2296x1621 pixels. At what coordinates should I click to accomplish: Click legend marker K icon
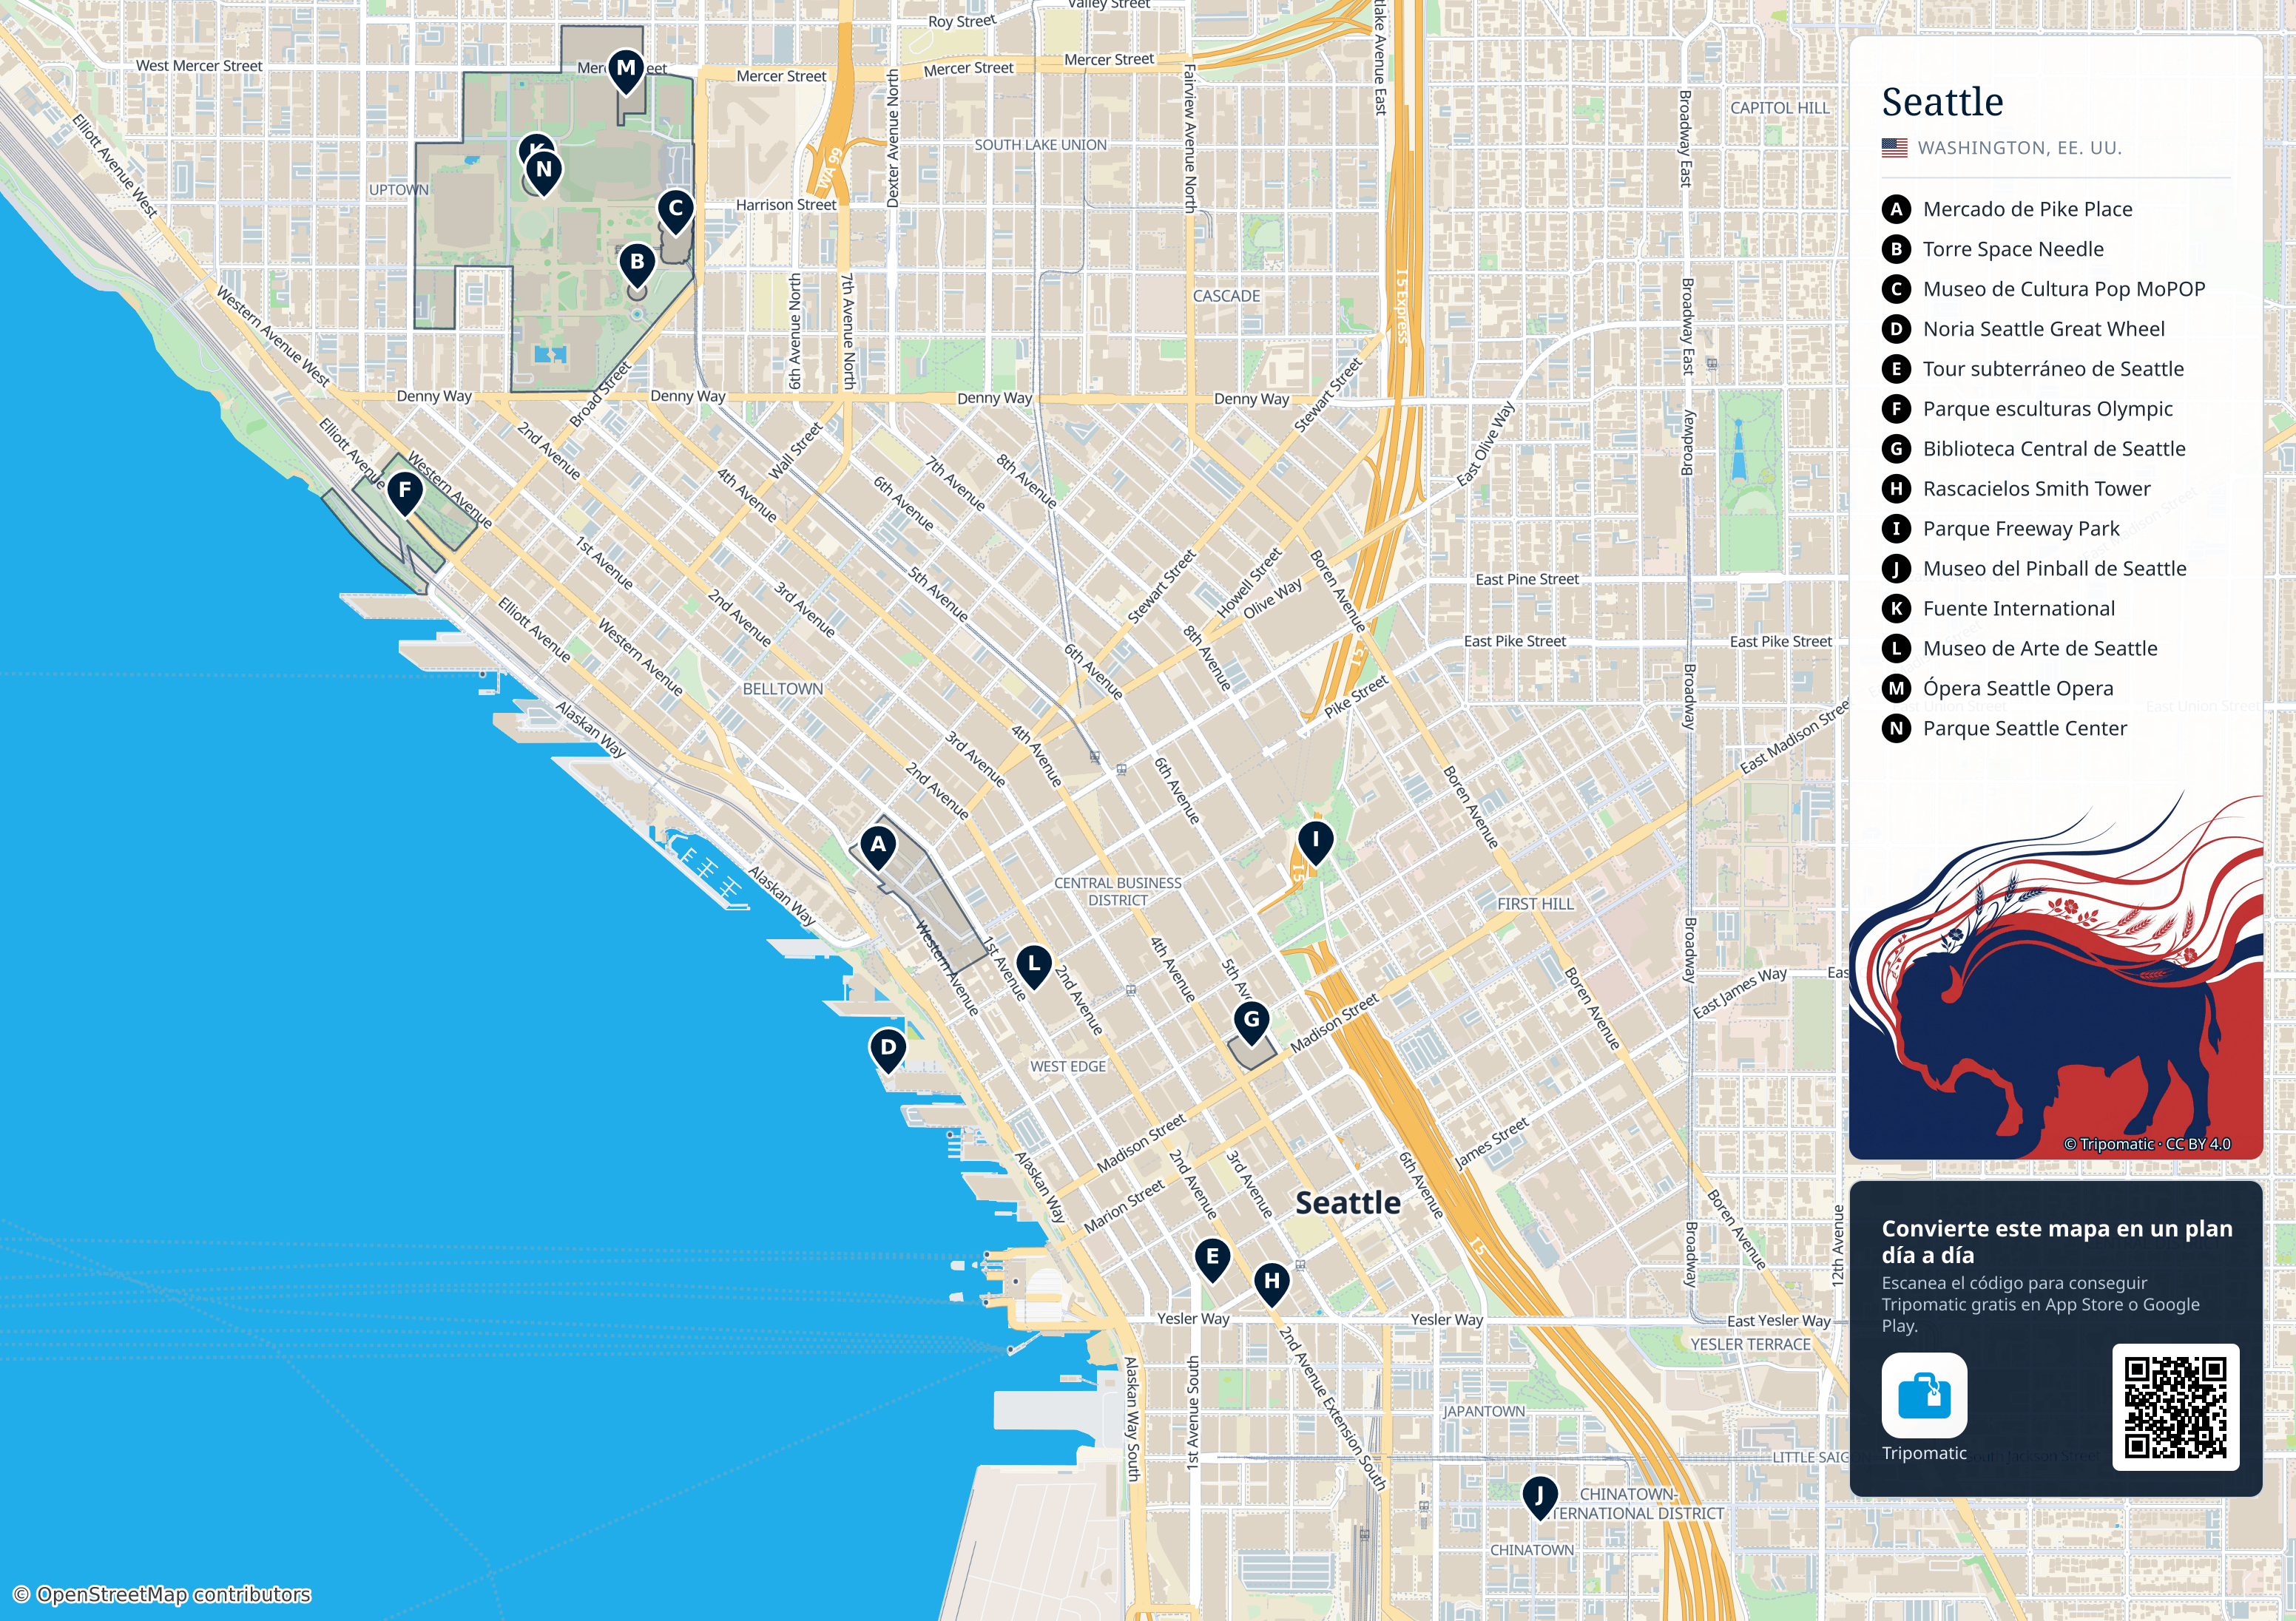pyautogui.click(x=1896, y=609)
